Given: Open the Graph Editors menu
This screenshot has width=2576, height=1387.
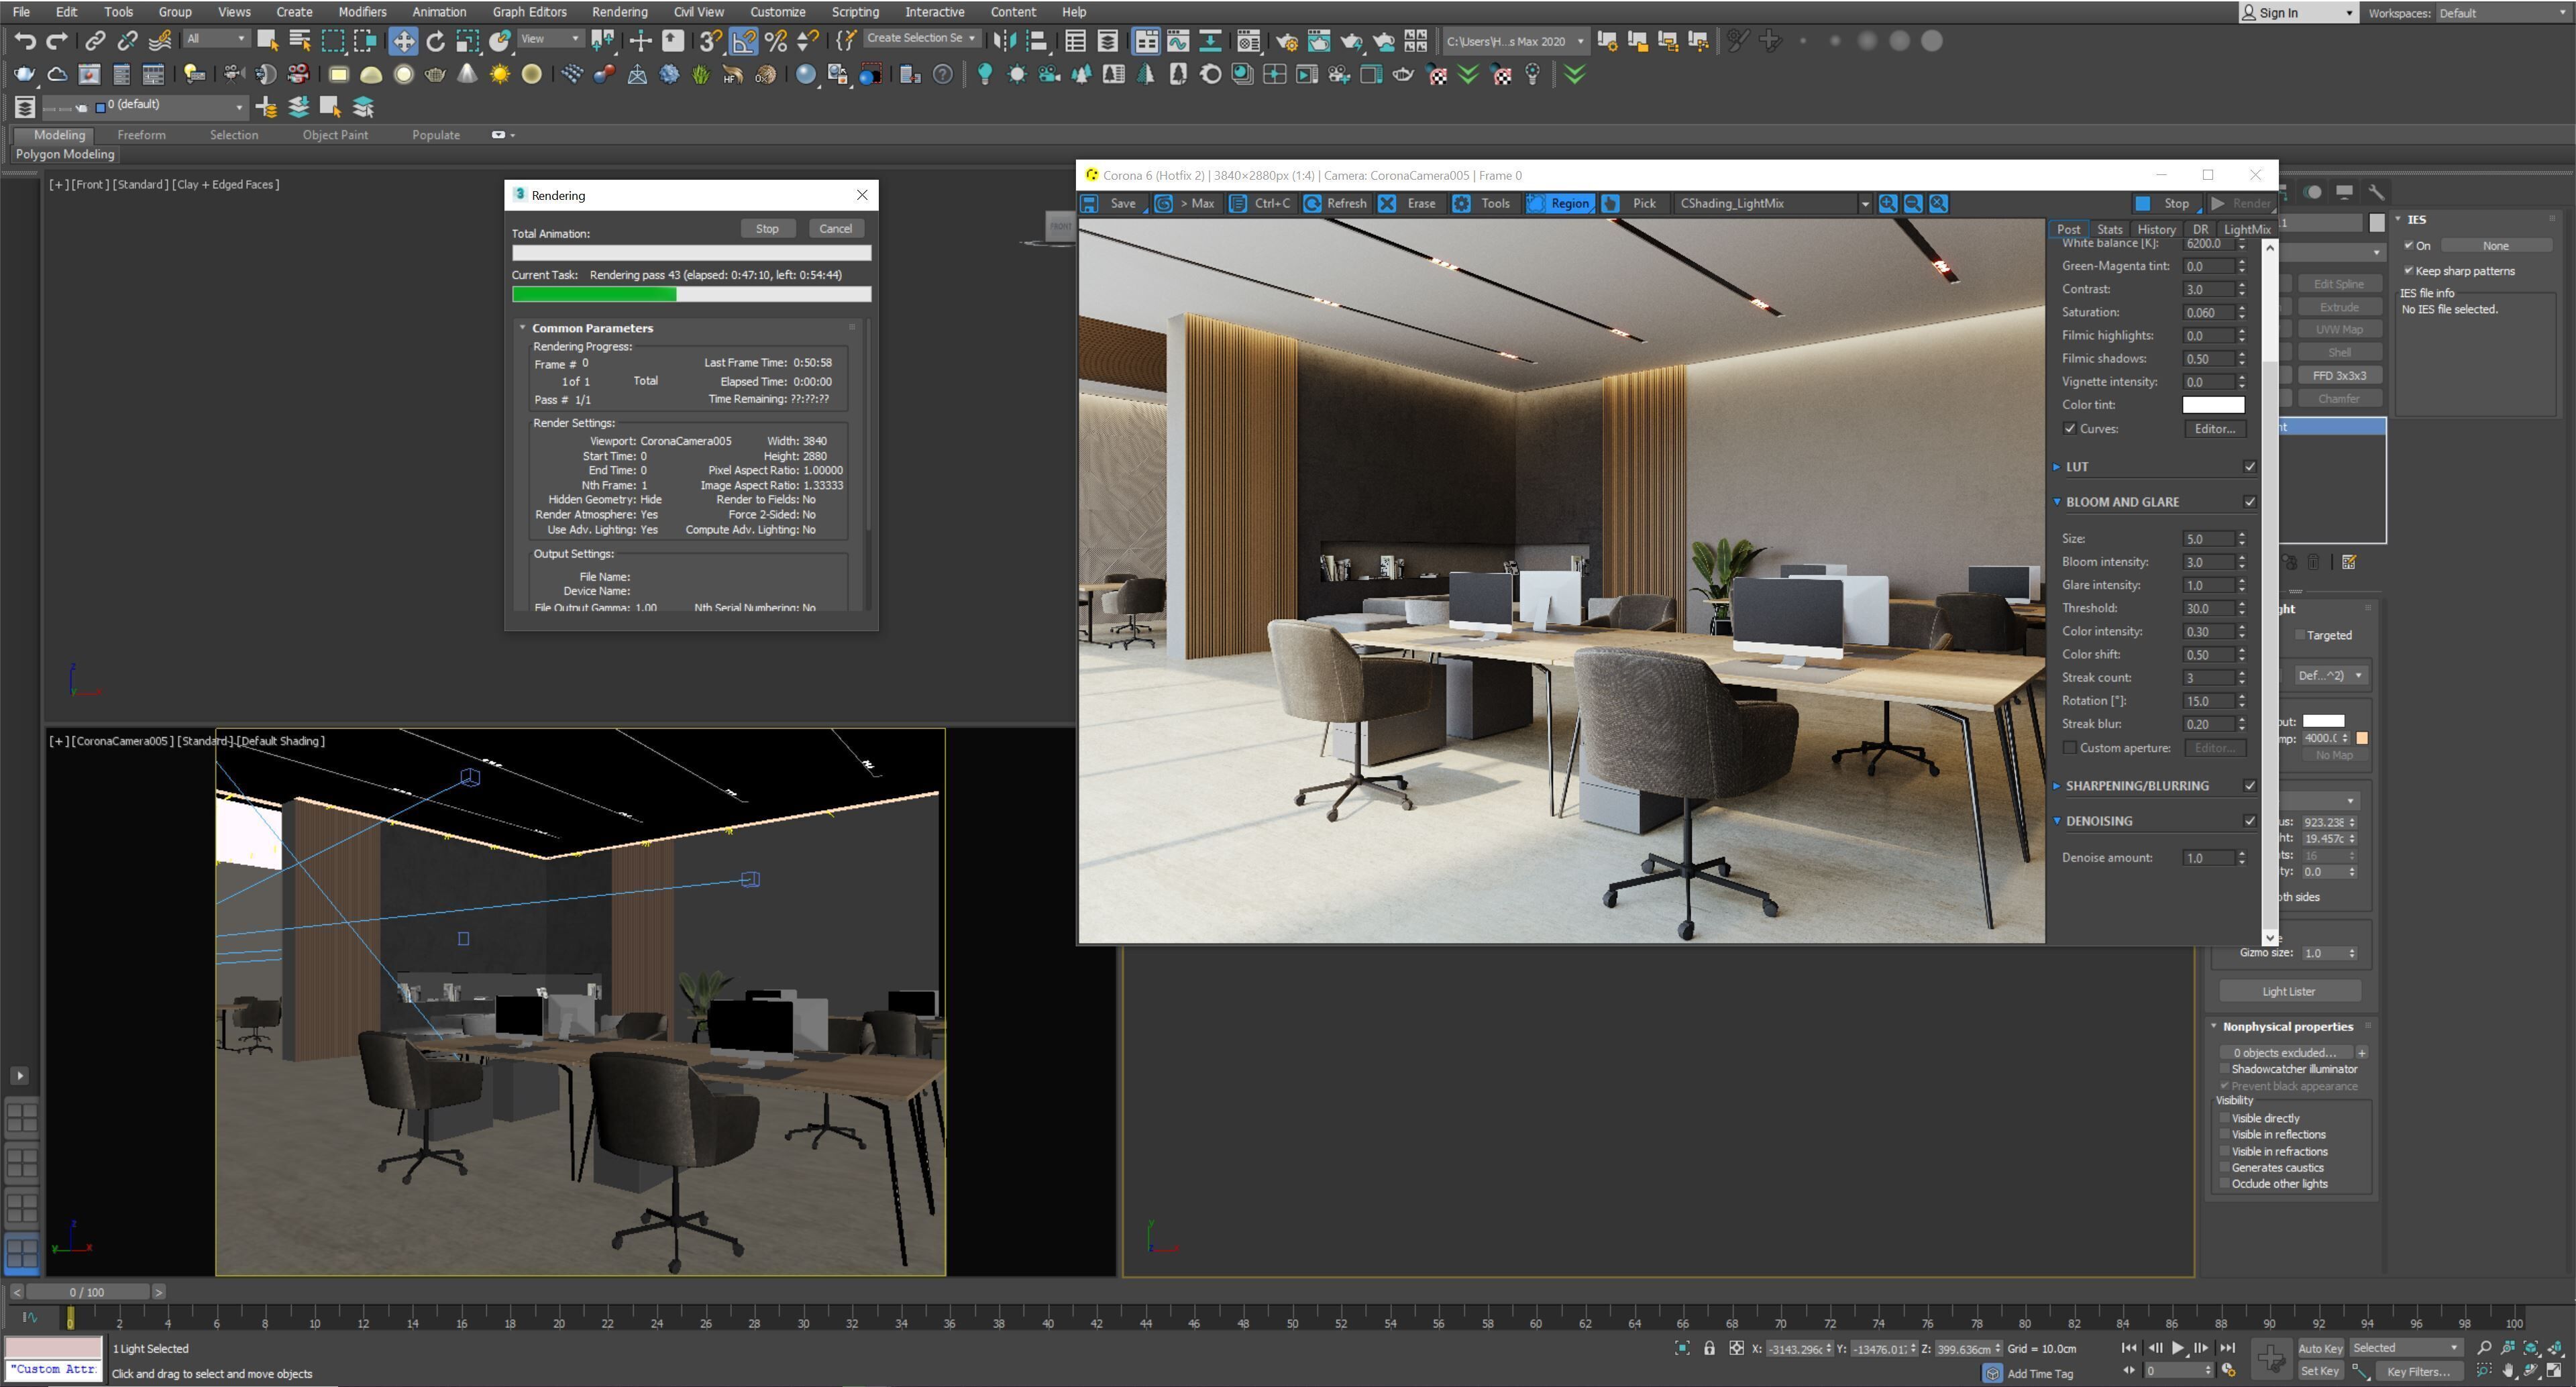Looking at the screenshot, I should [529, 12].
